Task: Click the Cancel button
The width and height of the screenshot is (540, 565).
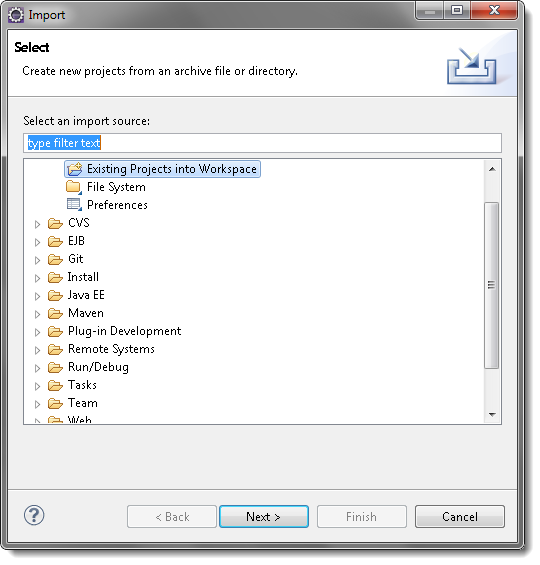Action: coord(460,517)
